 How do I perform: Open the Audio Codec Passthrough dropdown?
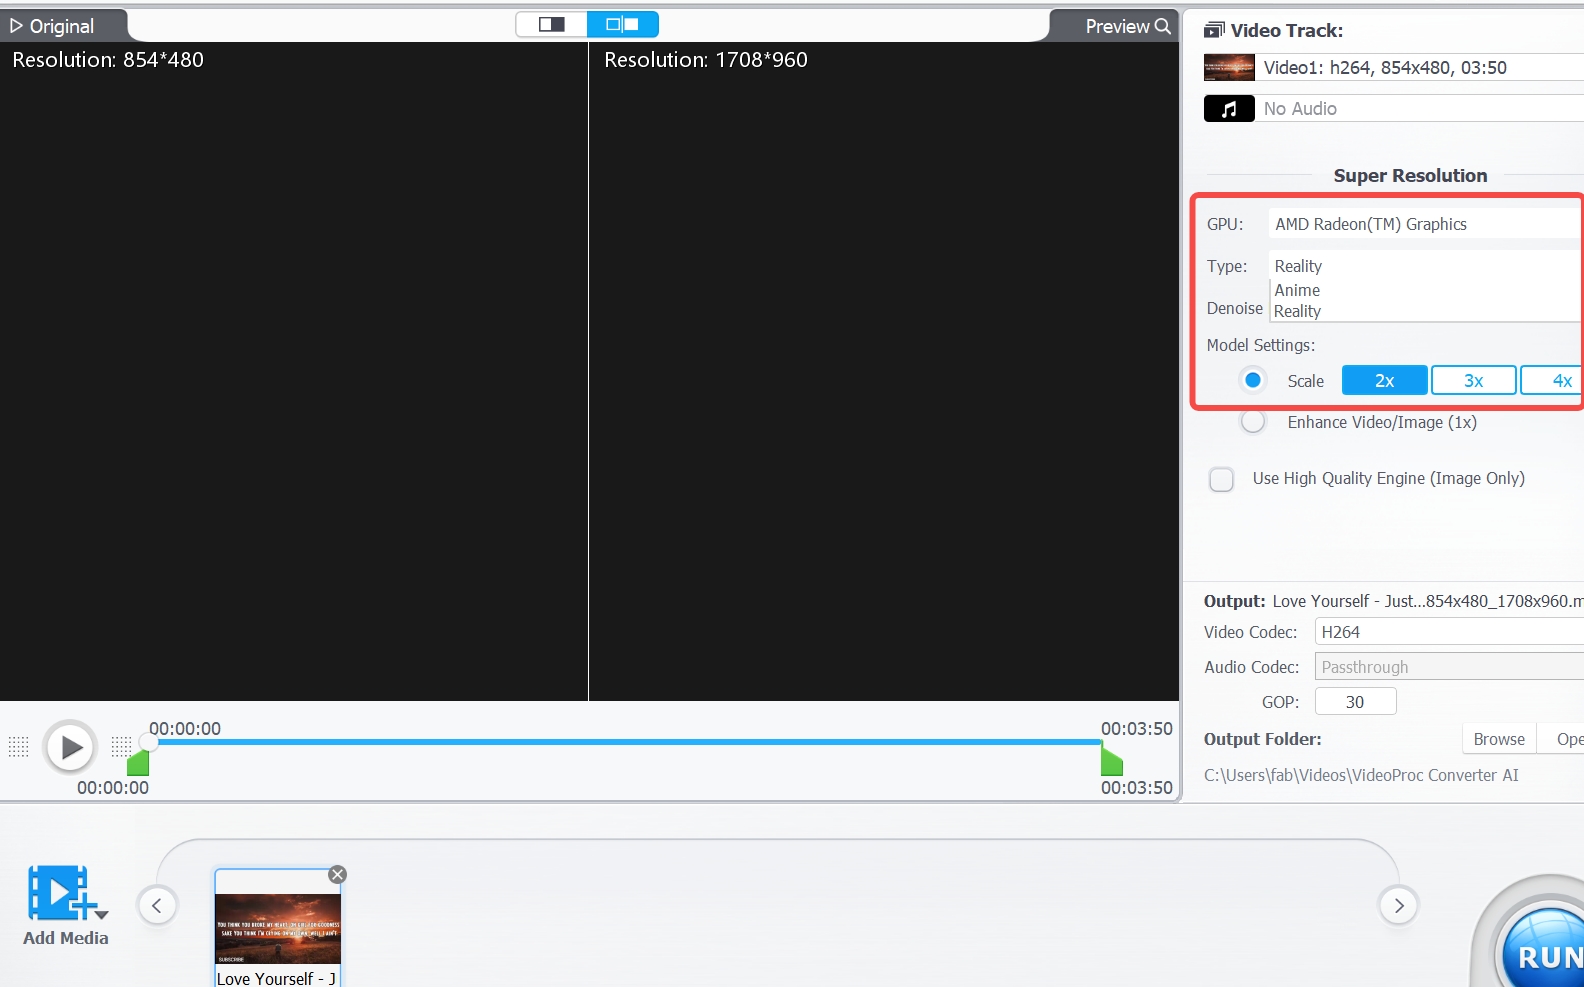[x=1449, y=667]
